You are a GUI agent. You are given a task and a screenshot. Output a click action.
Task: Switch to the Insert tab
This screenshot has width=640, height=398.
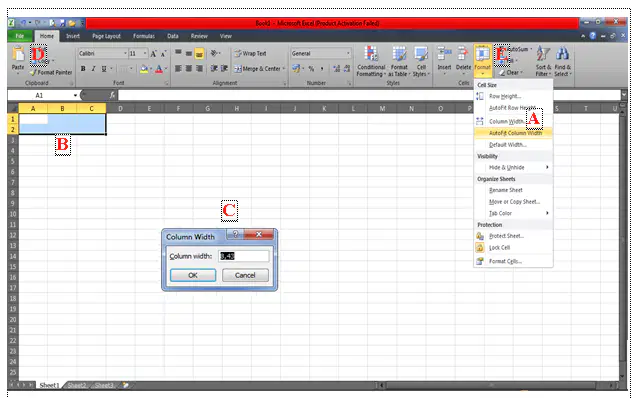pos(73,36)
